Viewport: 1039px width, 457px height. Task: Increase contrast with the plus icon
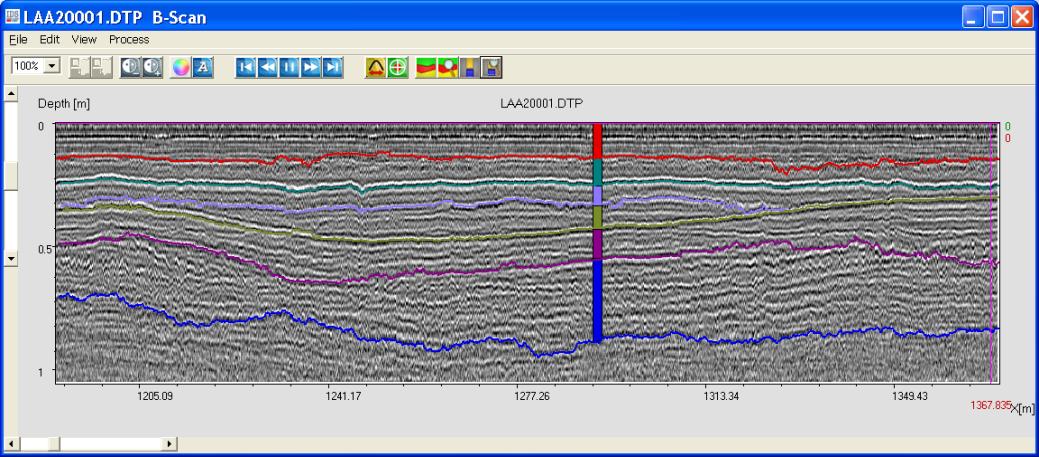tap(152, 67)
